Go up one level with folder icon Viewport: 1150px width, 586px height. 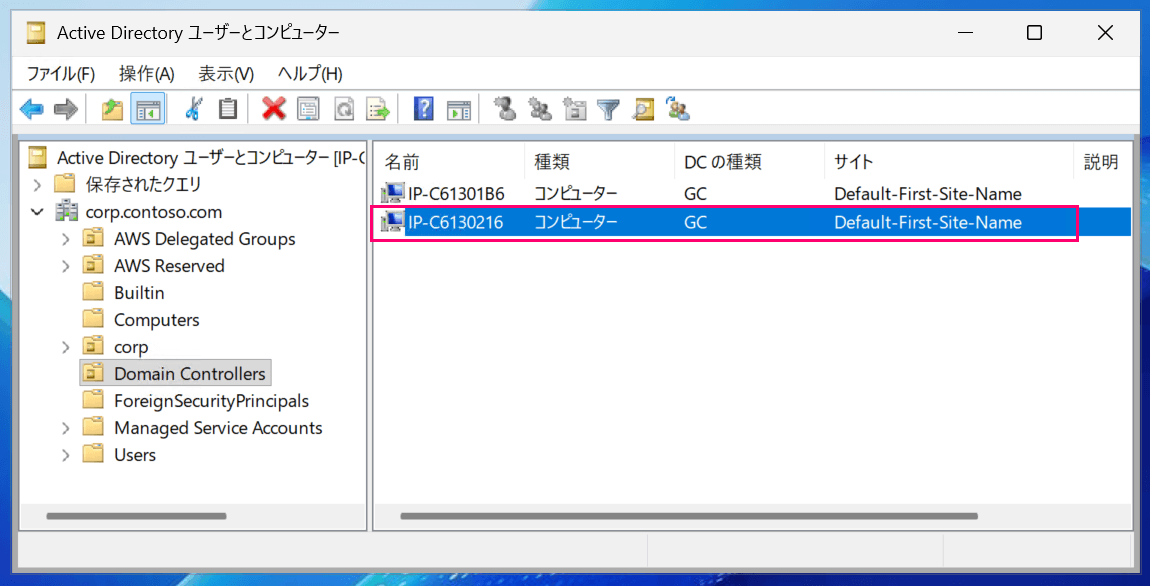point(111,110)
